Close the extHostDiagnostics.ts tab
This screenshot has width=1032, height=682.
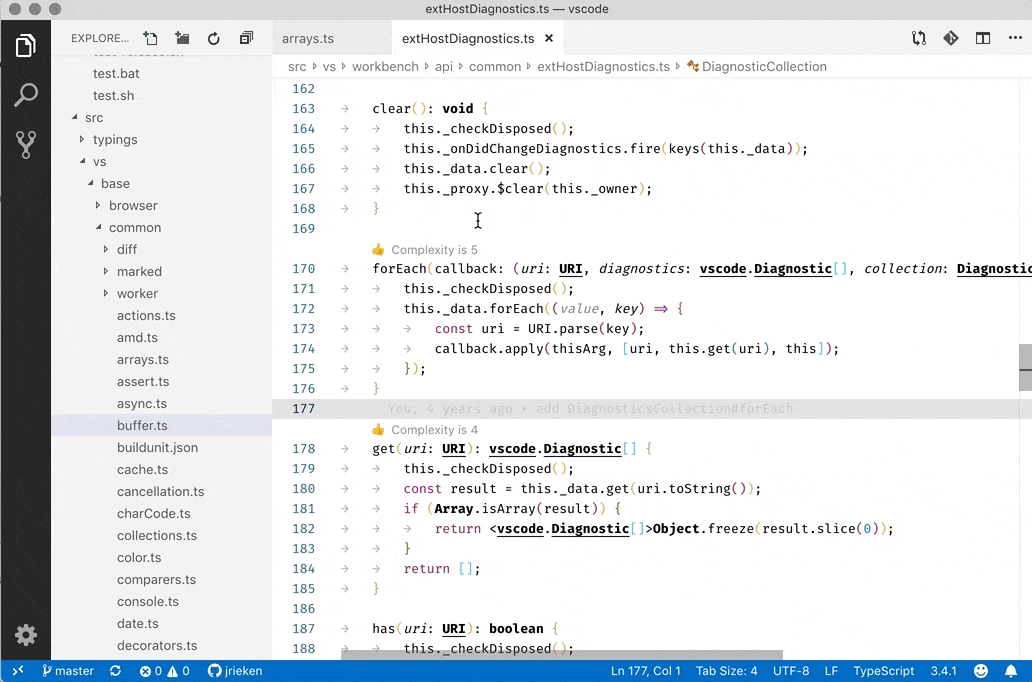coord(548,39)
